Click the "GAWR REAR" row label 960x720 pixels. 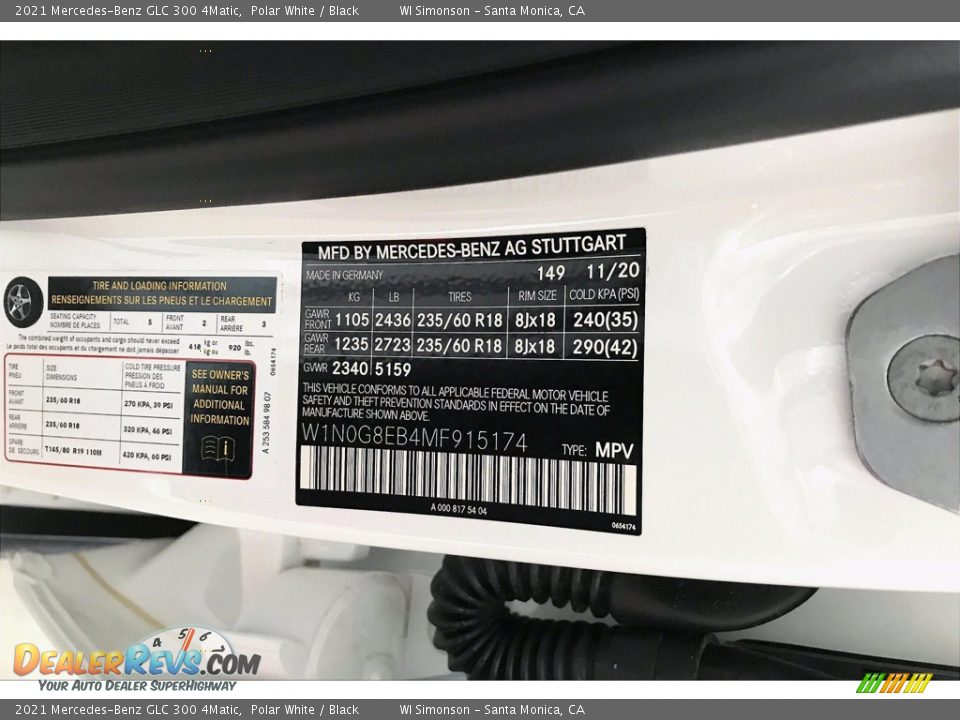click(x=317, y=343)
